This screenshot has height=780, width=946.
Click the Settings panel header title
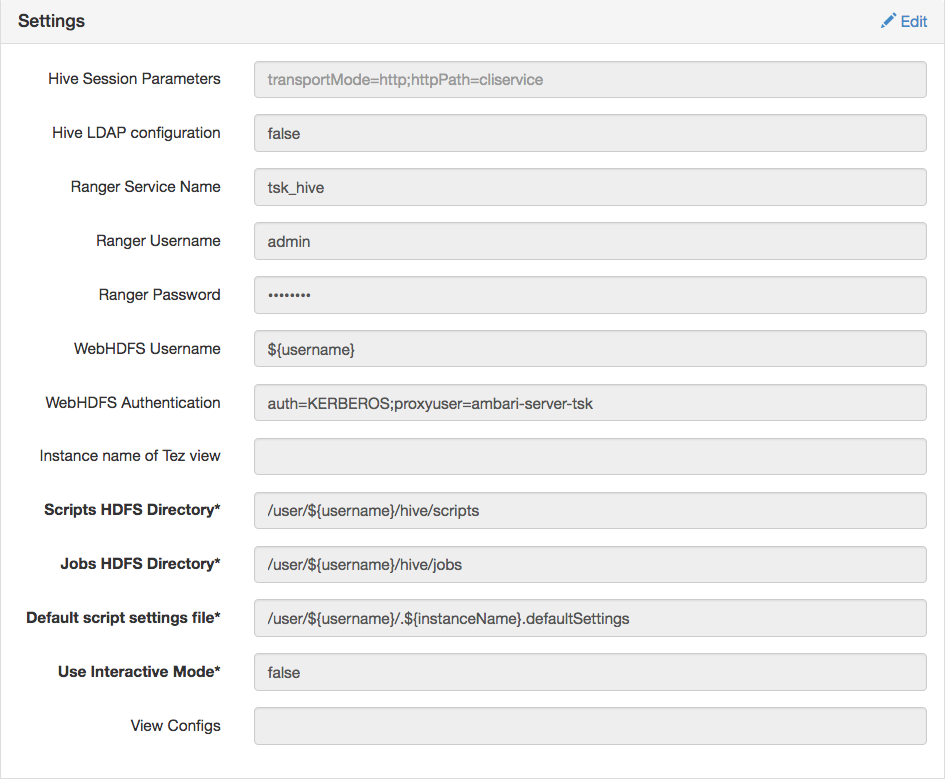[51, 20]
